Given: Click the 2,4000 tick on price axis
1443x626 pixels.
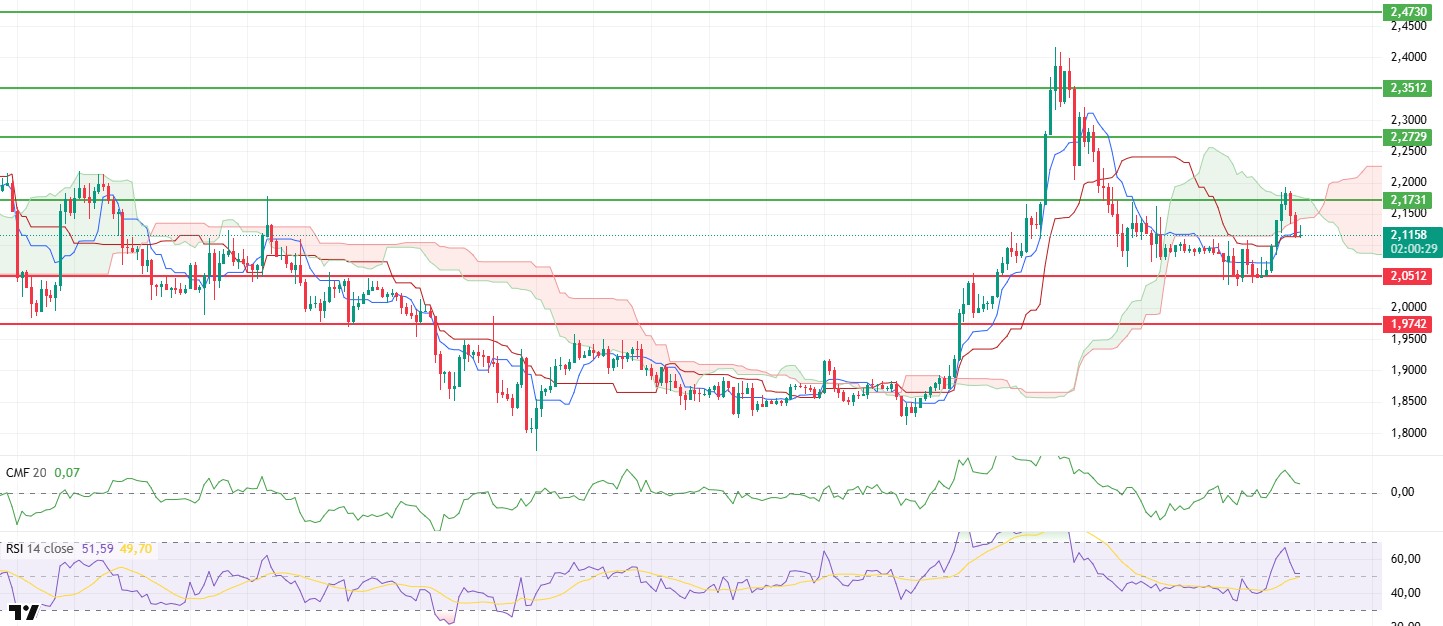Looking at the screenshot, I should point(1409,57).
